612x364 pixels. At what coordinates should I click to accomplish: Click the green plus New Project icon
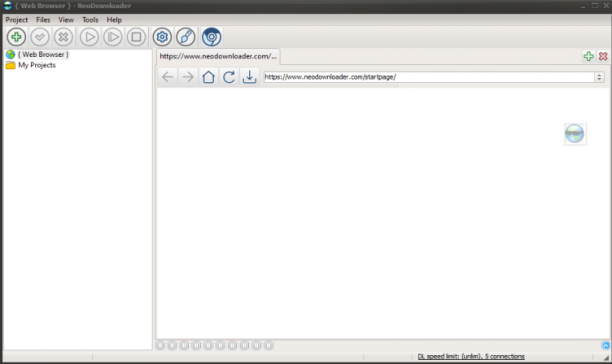pos(16,37)
